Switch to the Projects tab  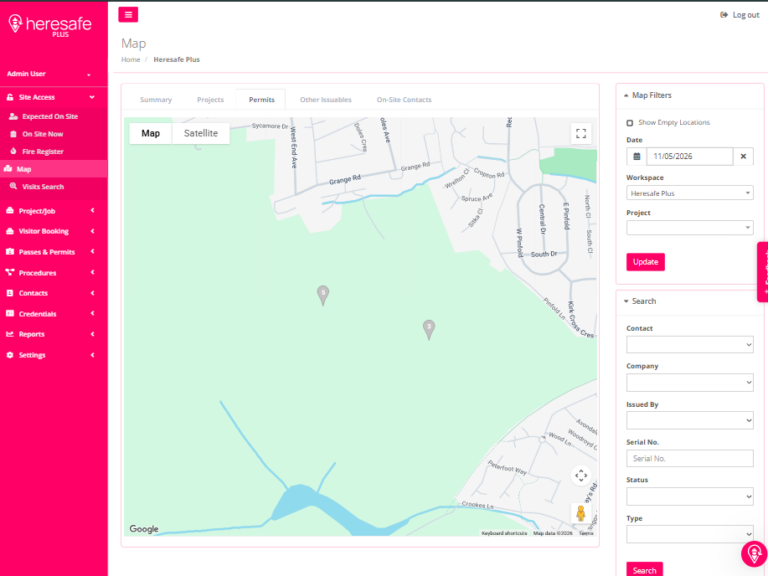click(x=210, y=99)
